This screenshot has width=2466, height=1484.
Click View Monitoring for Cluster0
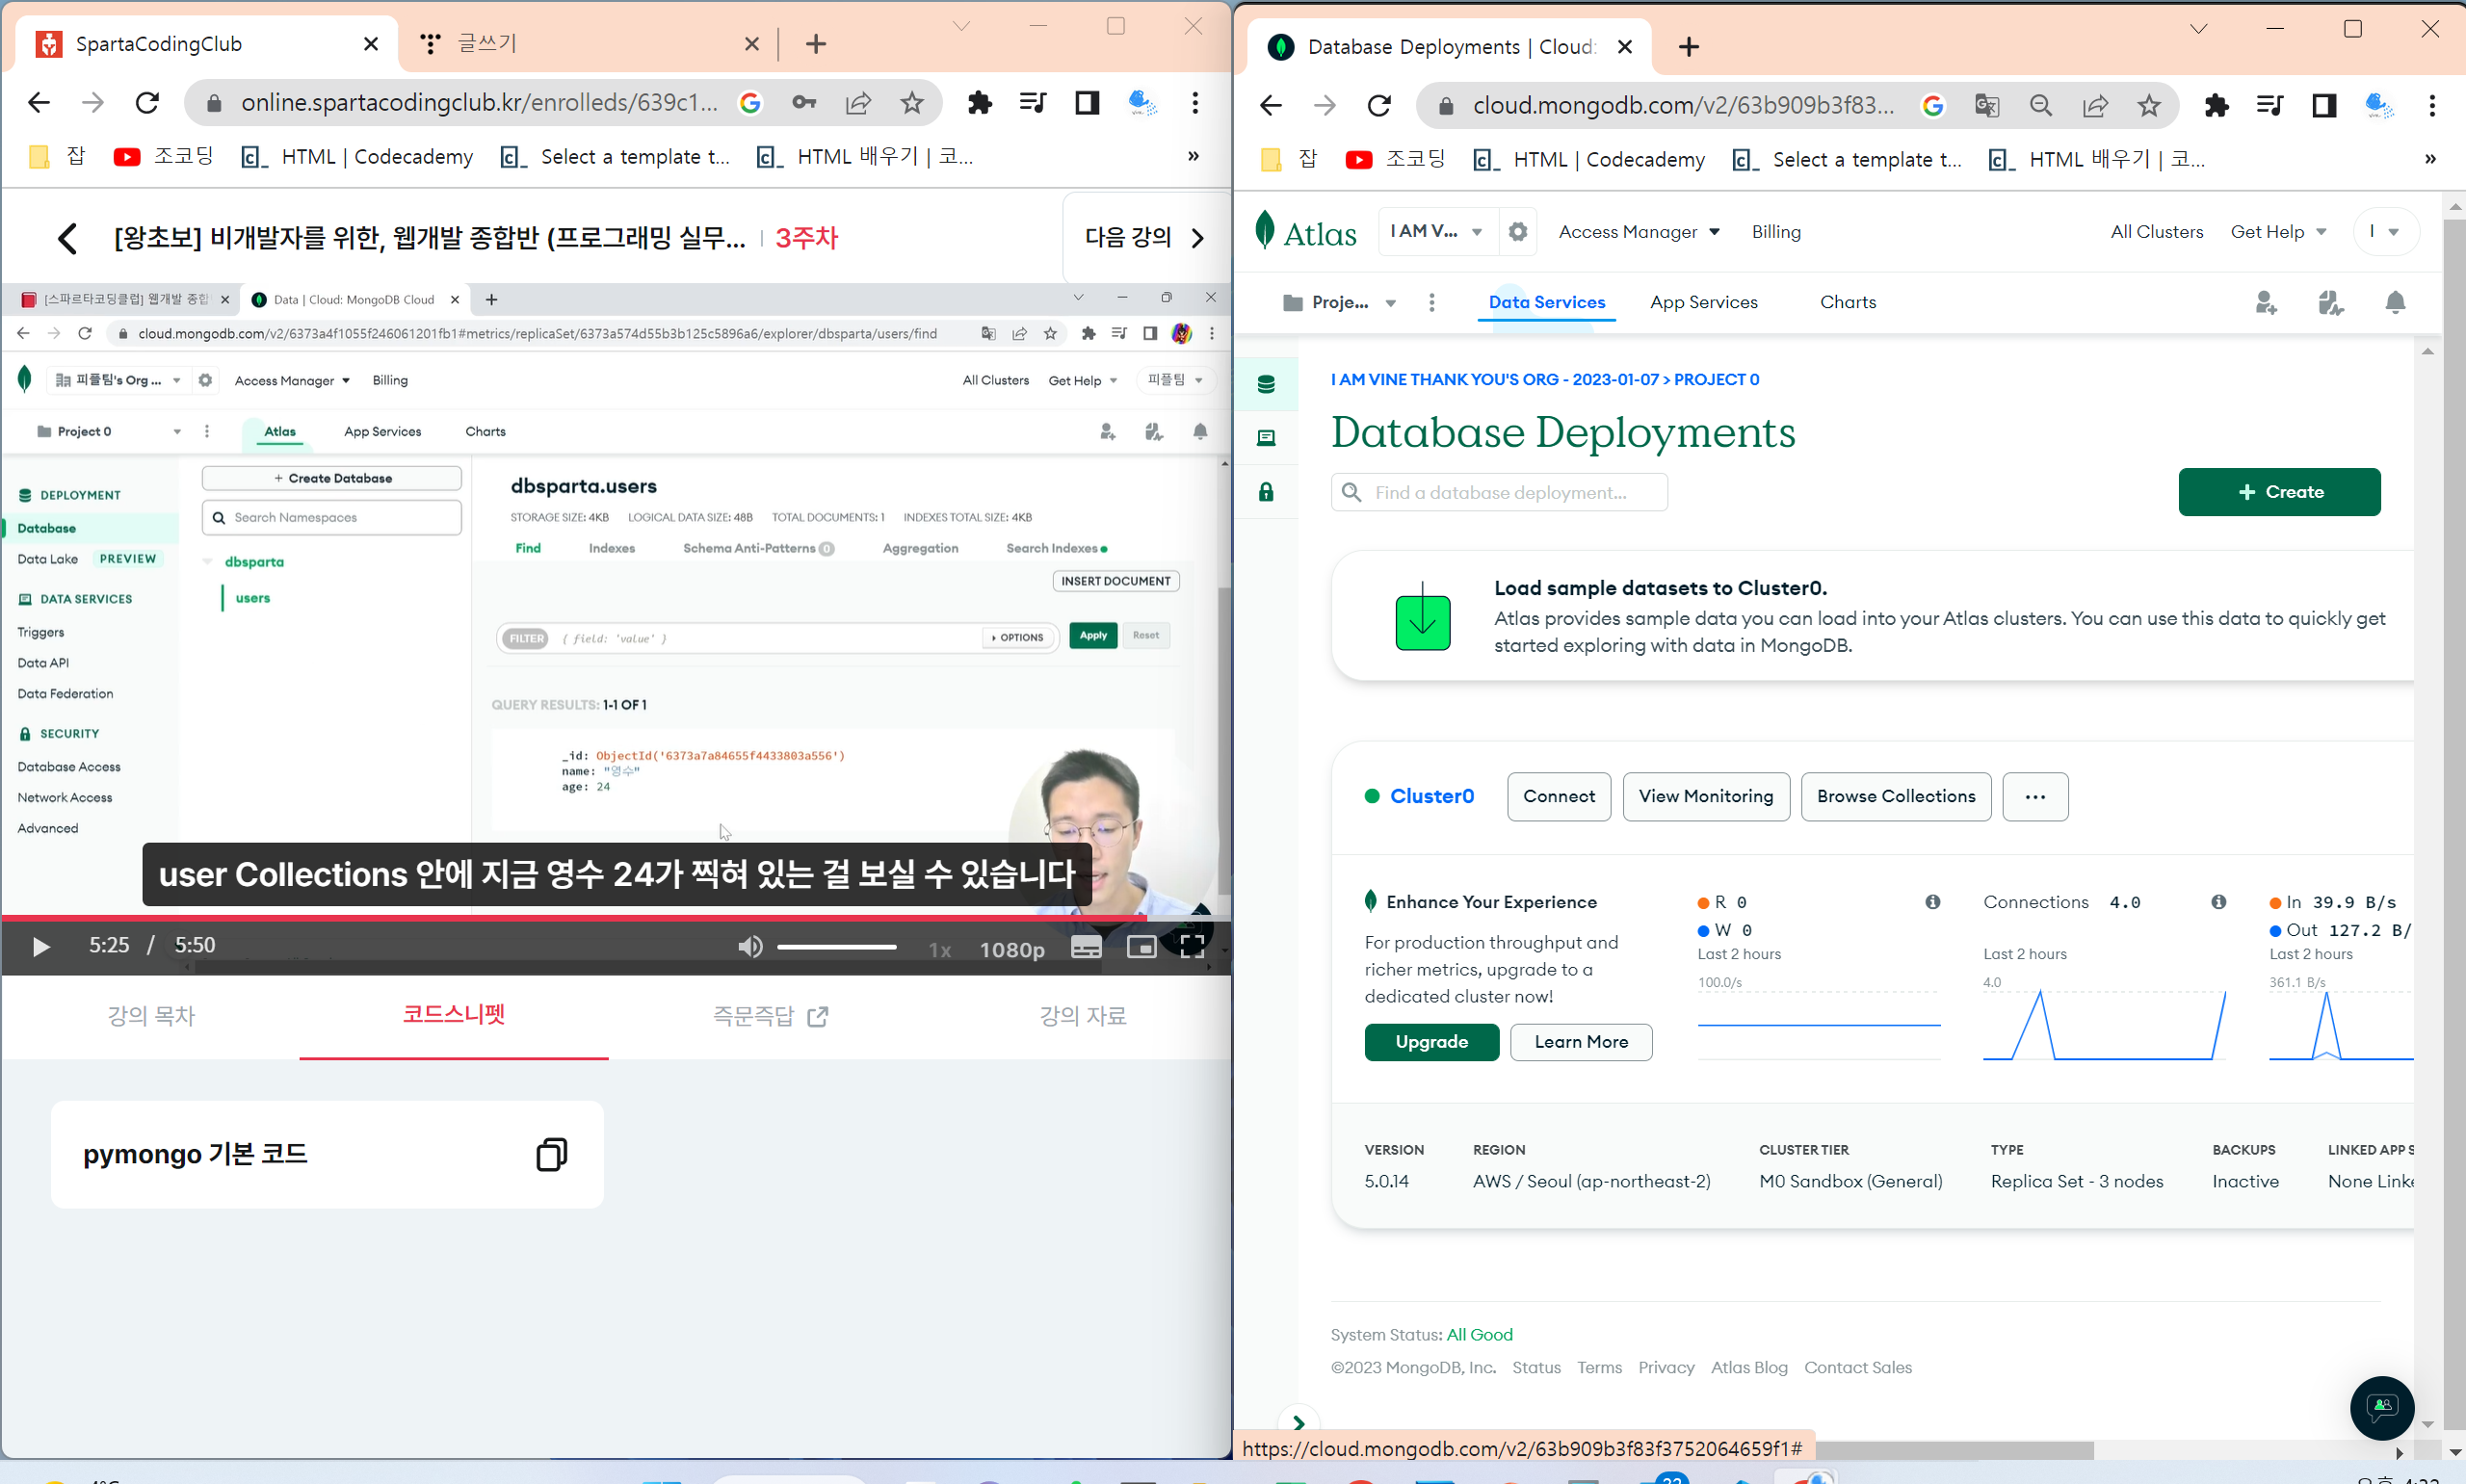(1706, 797)
